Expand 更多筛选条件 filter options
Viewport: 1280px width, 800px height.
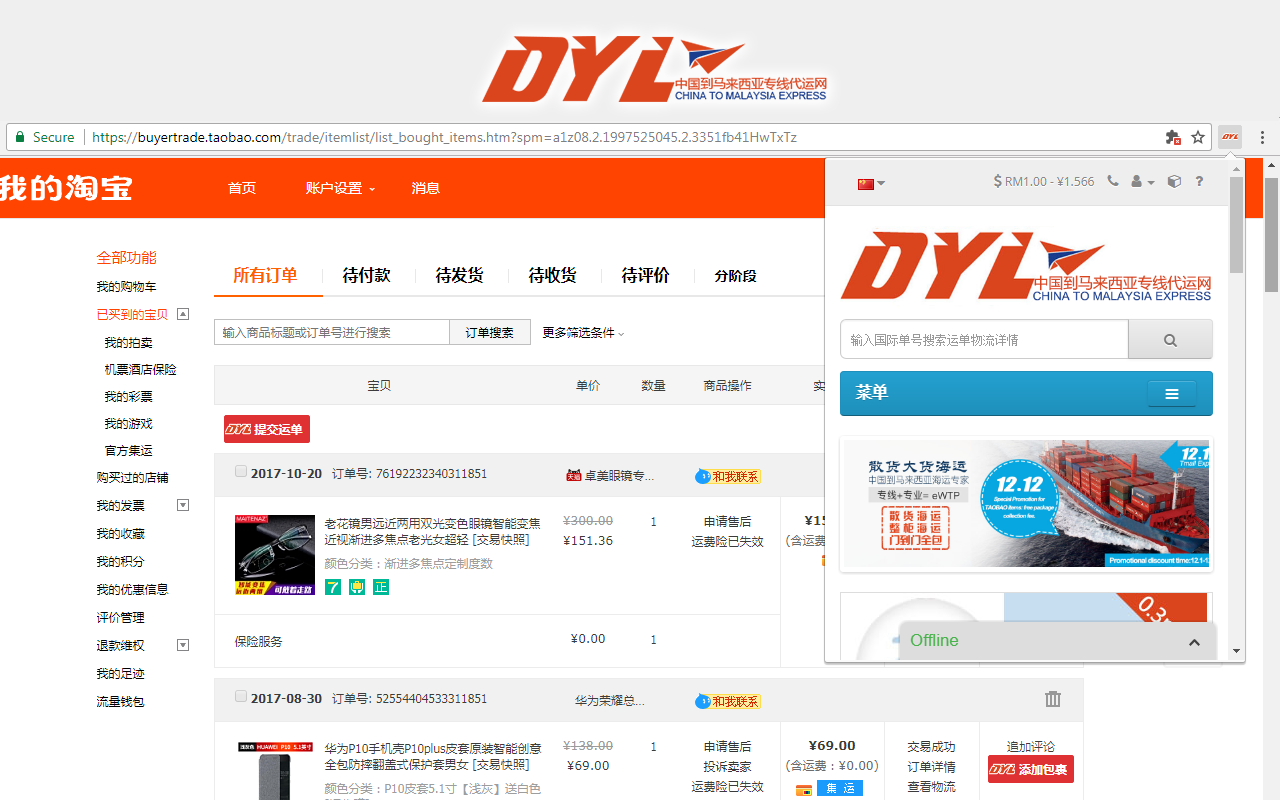[x=583, y=333]
